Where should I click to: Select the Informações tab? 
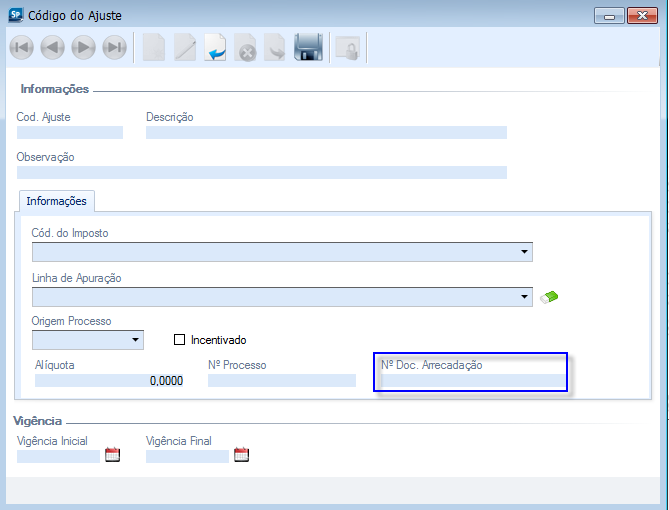click(56, 201)
